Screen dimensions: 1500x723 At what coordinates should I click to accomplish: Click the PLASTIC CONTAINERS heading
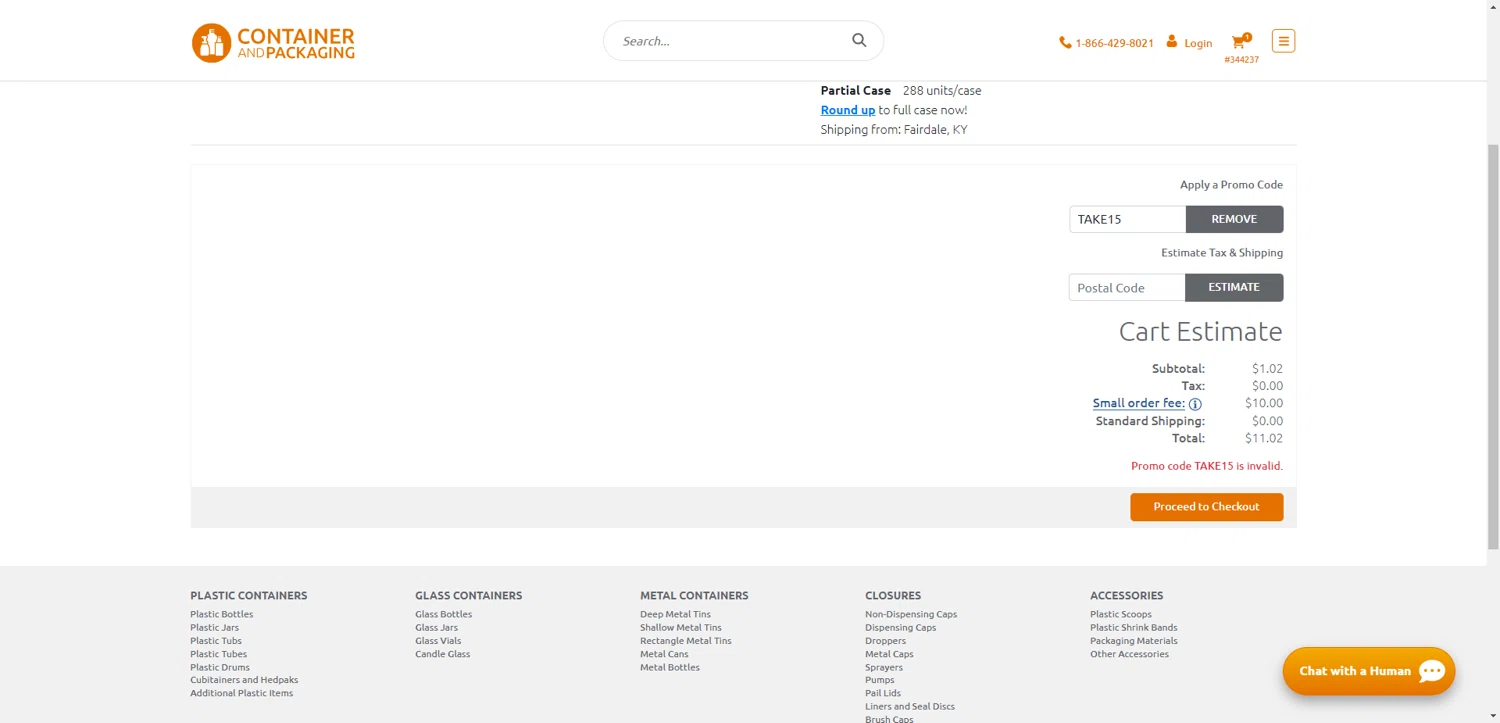pyautogui.click(x=249, y=595)
